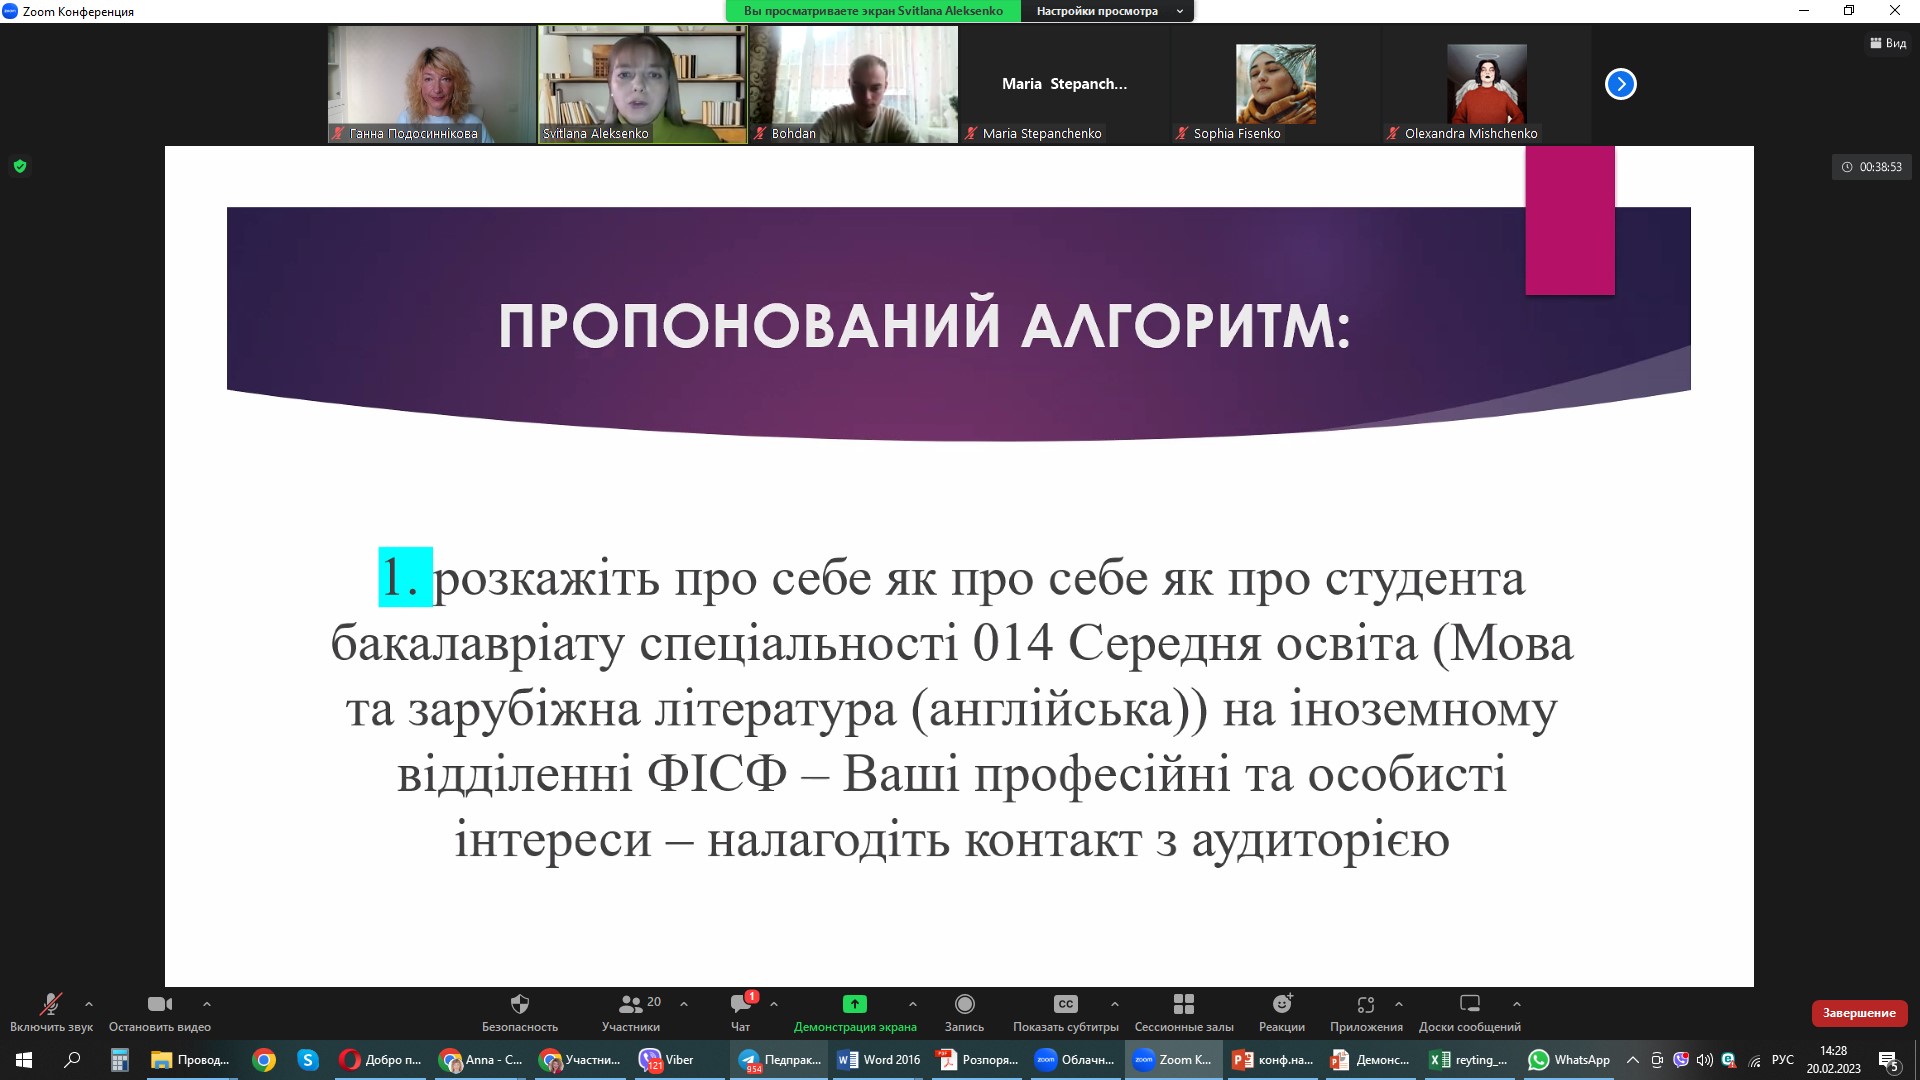Open Apps (Приложения) icon
1920x1080 pixels.
click(x=1365, y=1004)
